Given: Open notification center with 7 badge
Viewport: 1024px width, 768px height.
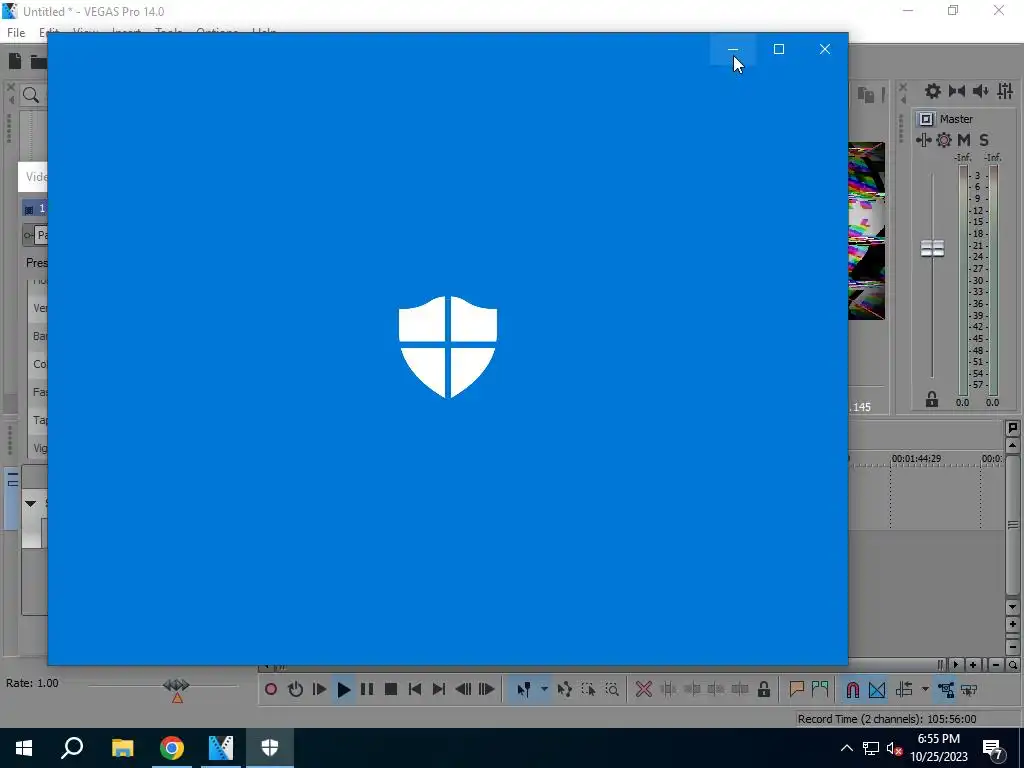Looking at the screenshot, I should pyautogui.click(x=993, y=749).
